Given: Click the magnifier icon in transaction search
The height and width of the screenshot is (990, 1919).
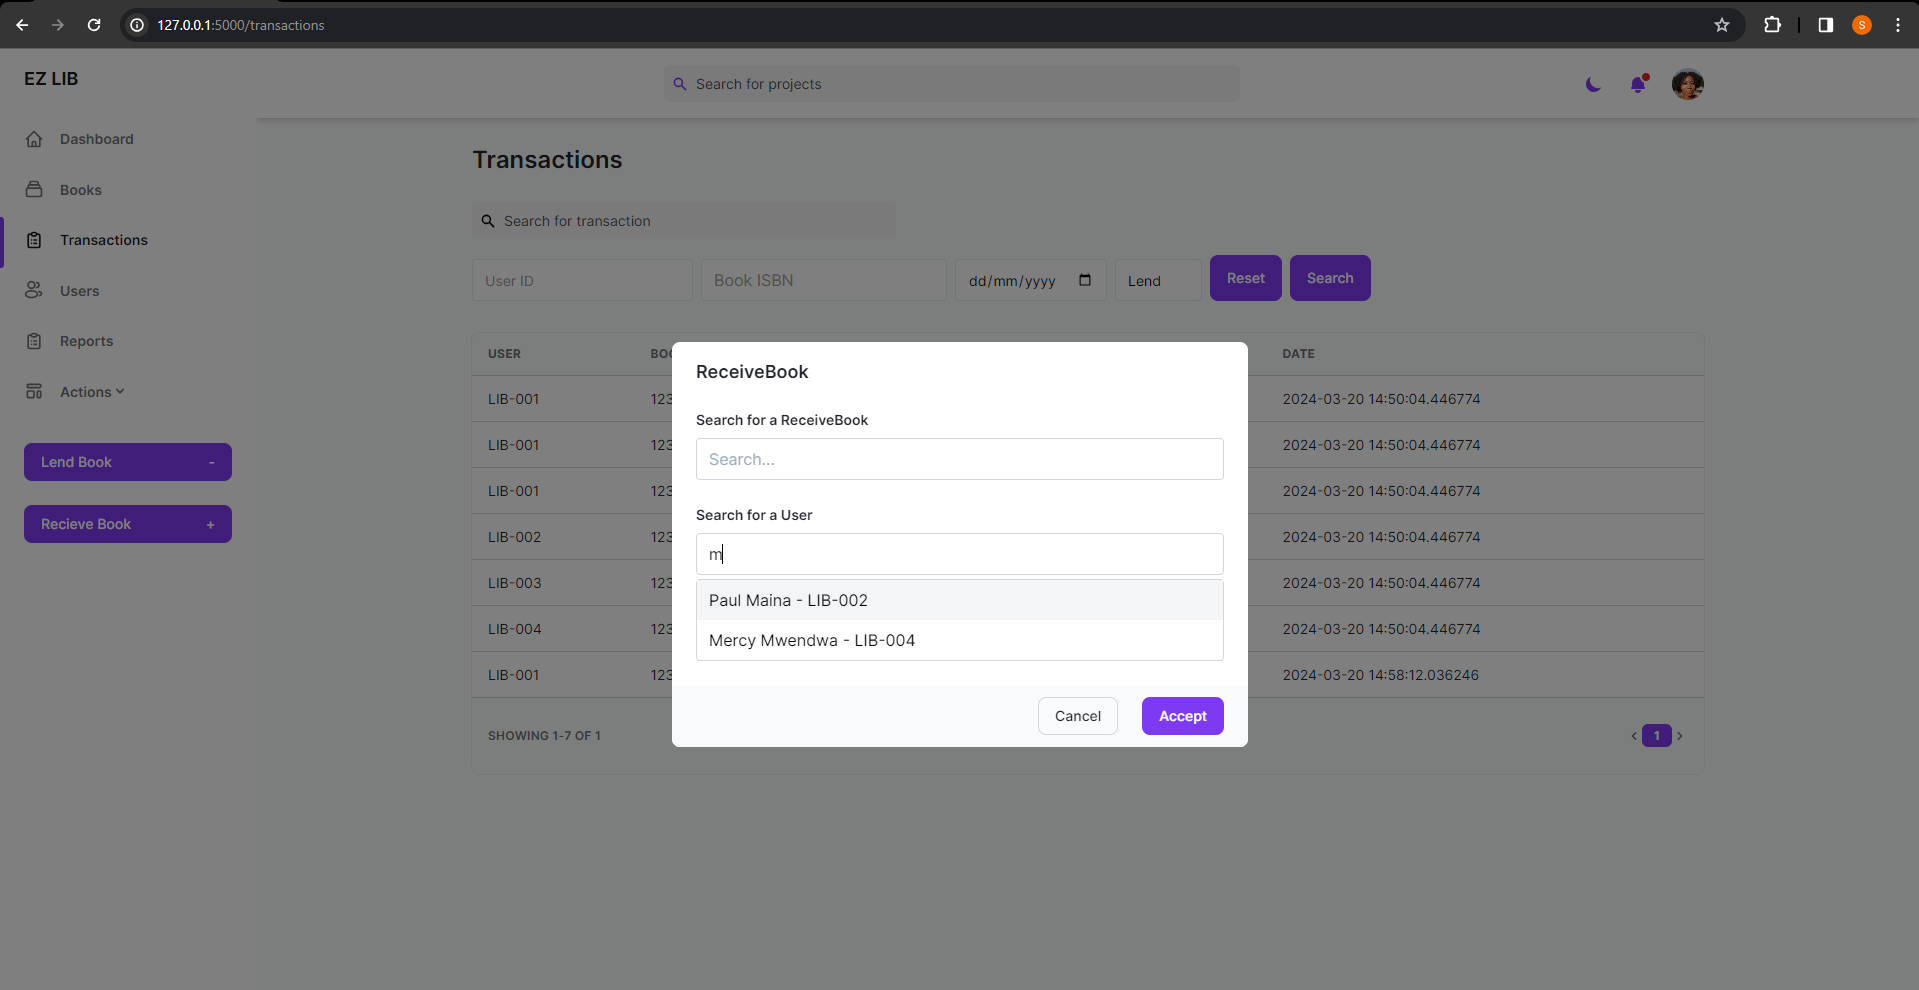Looking at the screenshot, I should tap(488, 221).
